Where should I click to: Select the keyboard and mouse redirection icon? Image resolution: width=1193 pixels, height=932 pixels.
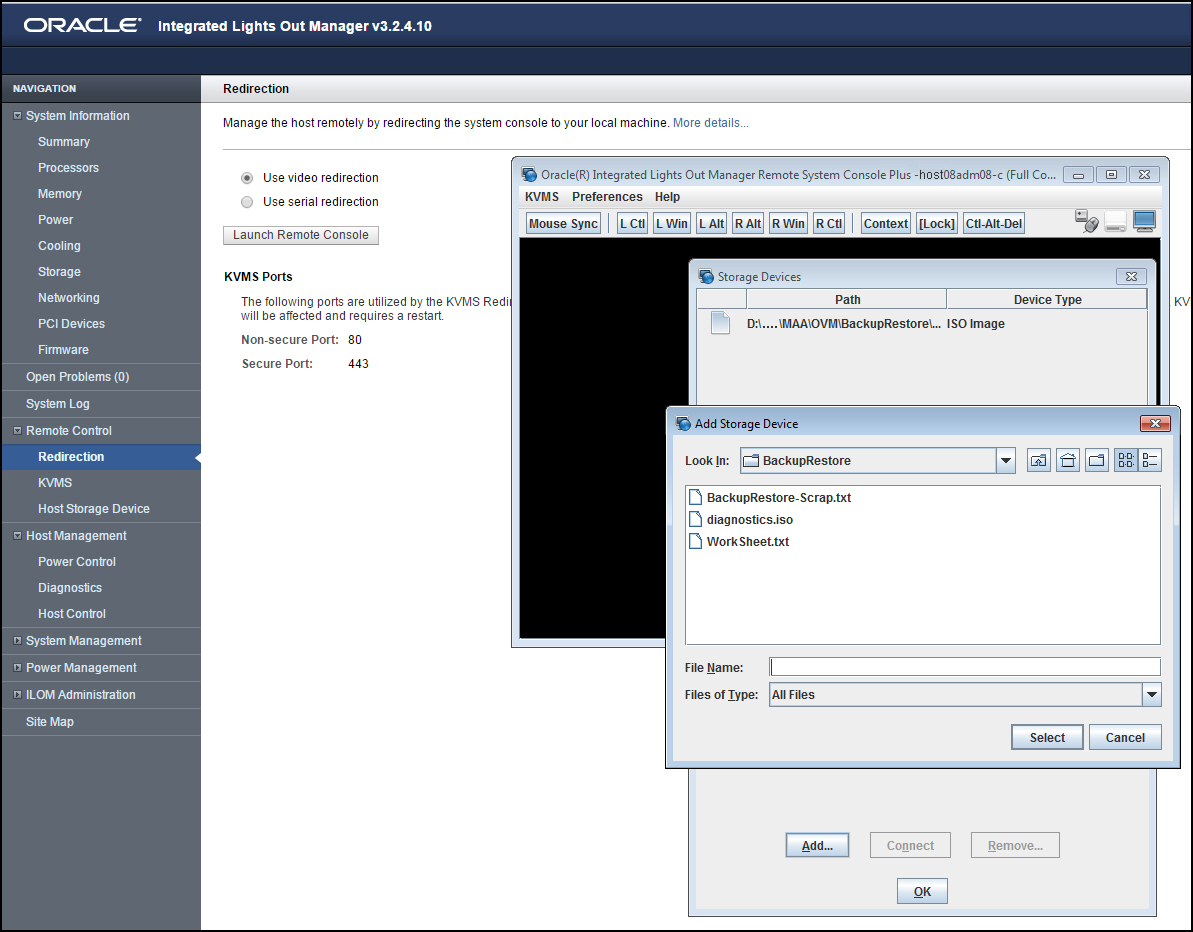(x=1087, y=220)
